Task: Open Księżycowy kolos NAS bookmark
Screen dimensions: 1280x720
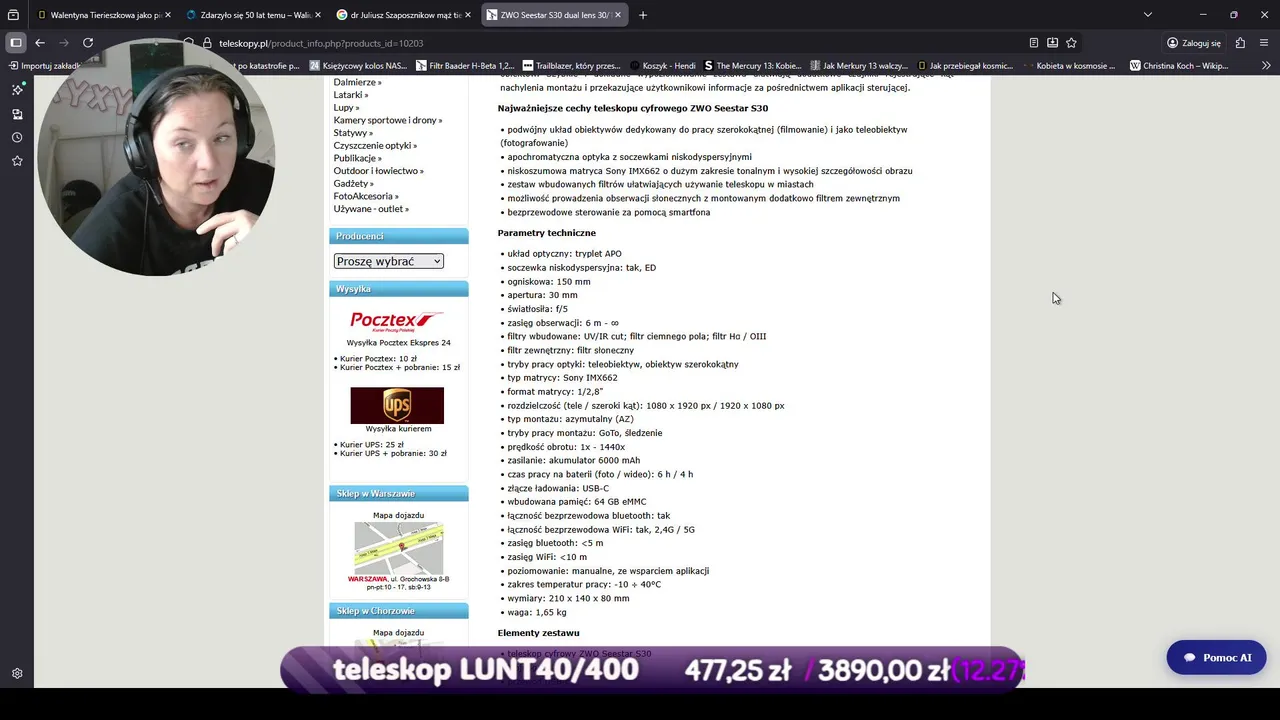Action: (x=358, y=66)
